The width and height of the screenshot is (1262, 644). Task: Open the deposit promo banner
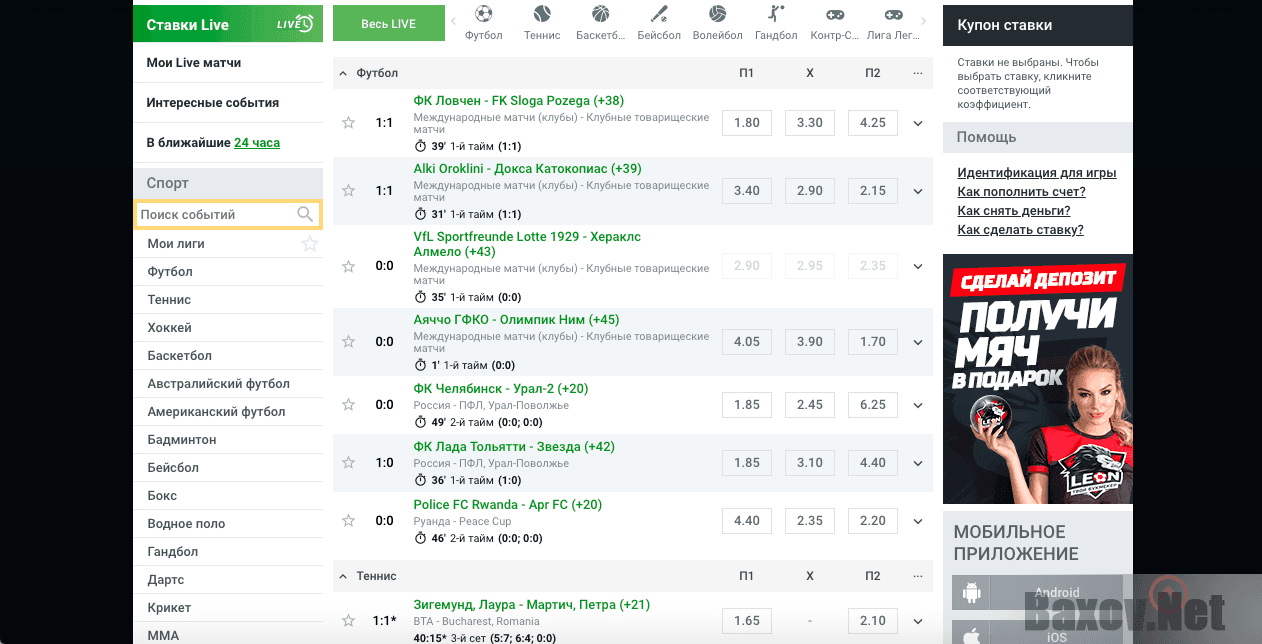(1037, 378)
